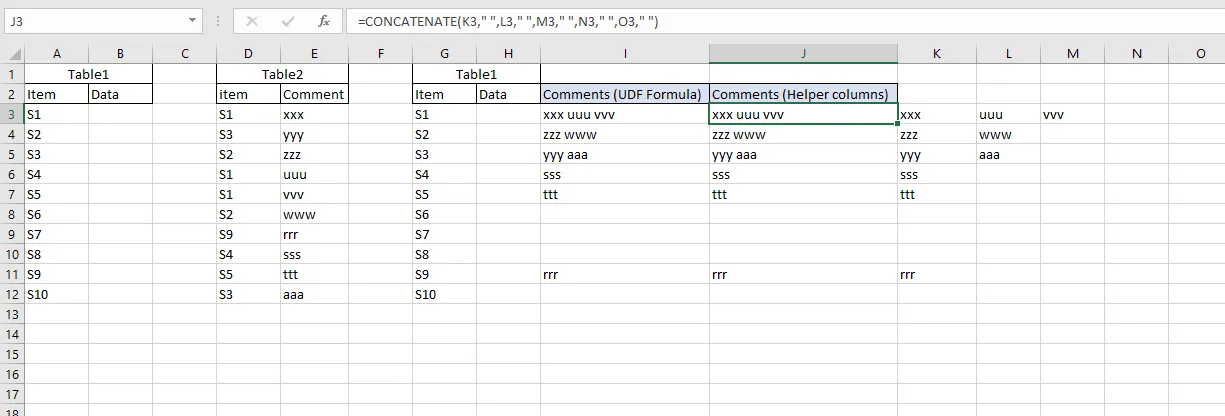1225x416 pixels.
Task: Click the Comments (Helper columns) header cell
Action: coord(803,95)
